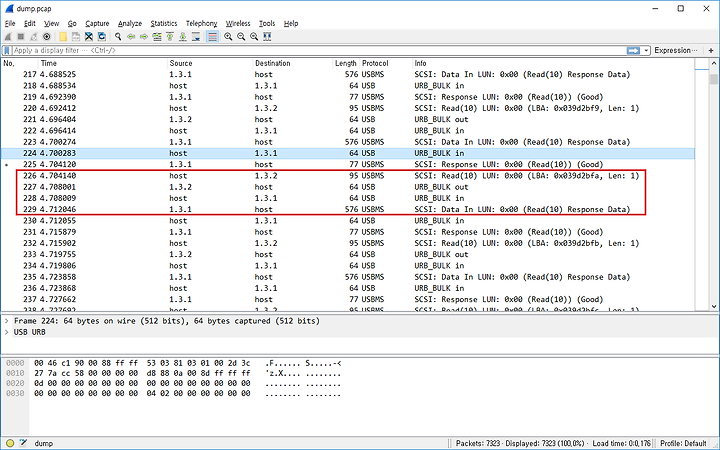
Task: Expand the Frame 224 details tree
Action: click(x=6, y=321)
